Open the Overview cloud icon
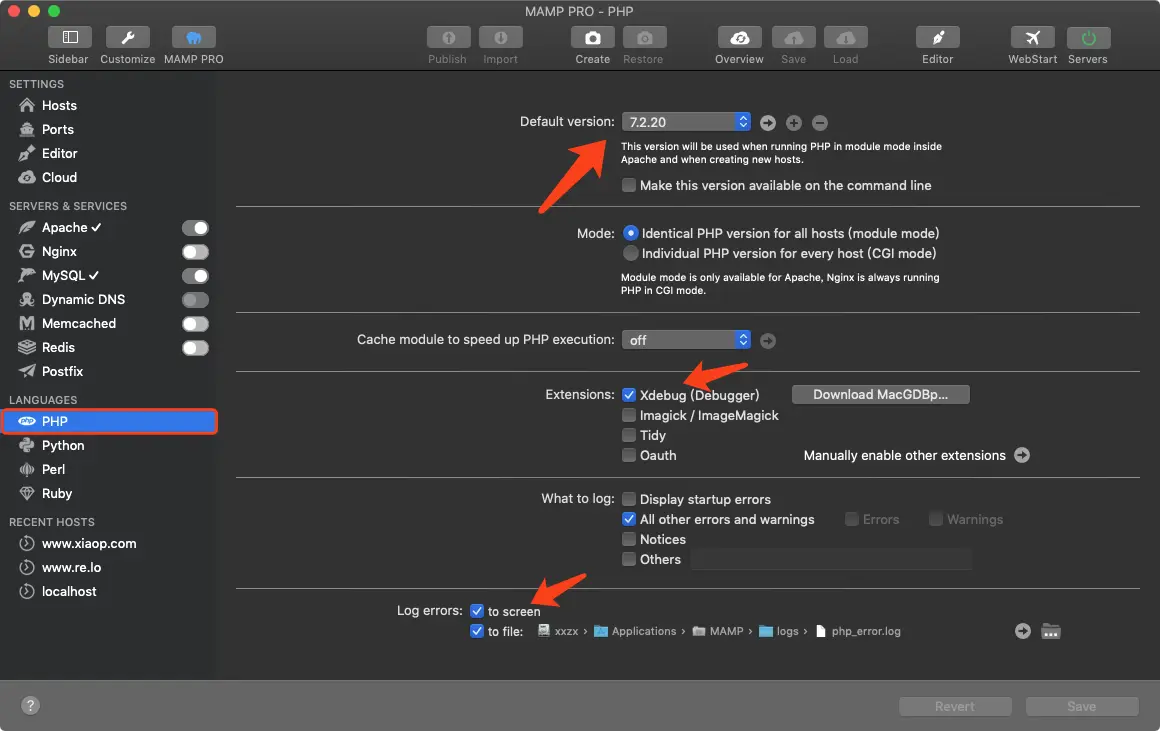Image resolution: width=1160 pixels, height=731 pixels. point(740,37)
